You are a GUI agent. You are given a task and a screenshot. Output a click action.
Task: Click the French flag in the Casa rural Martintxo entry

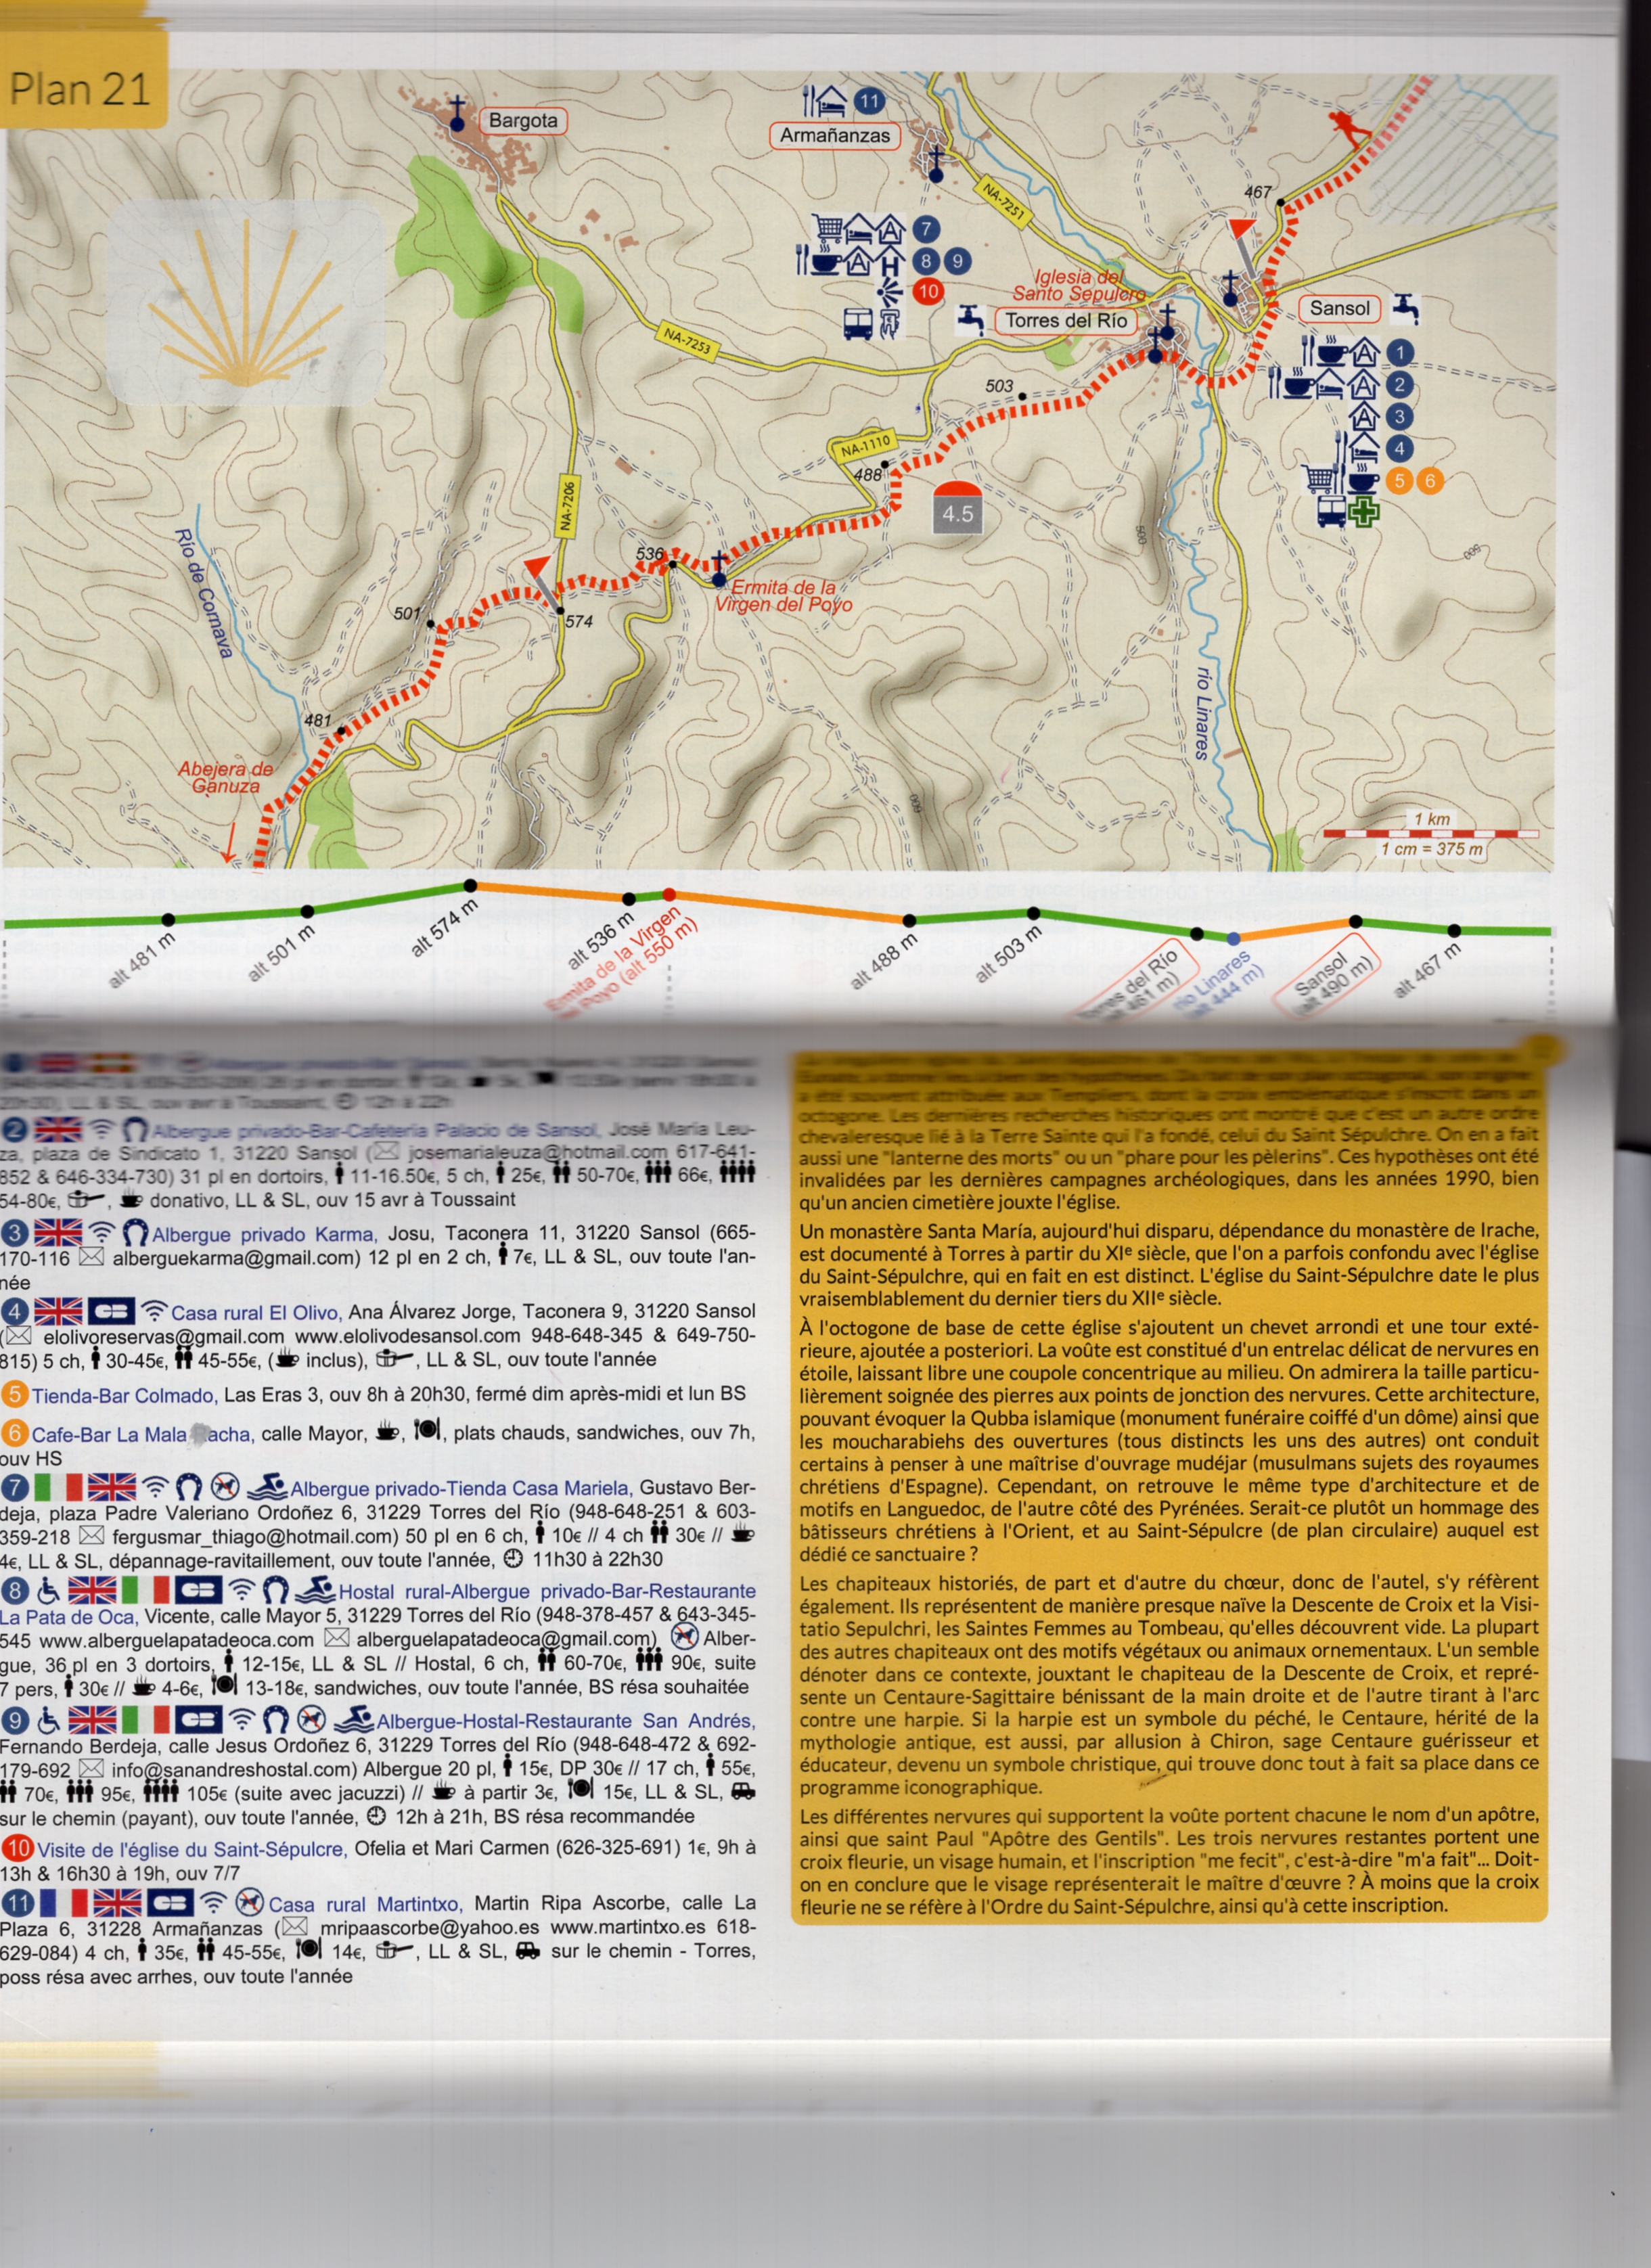[64, 1903]
